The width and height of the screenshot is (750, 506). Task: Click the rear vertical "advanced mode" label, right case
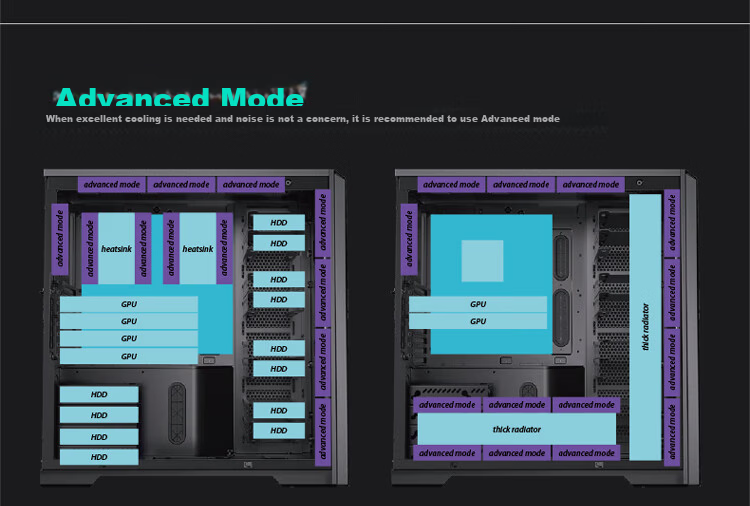click(x=409, y=239)
